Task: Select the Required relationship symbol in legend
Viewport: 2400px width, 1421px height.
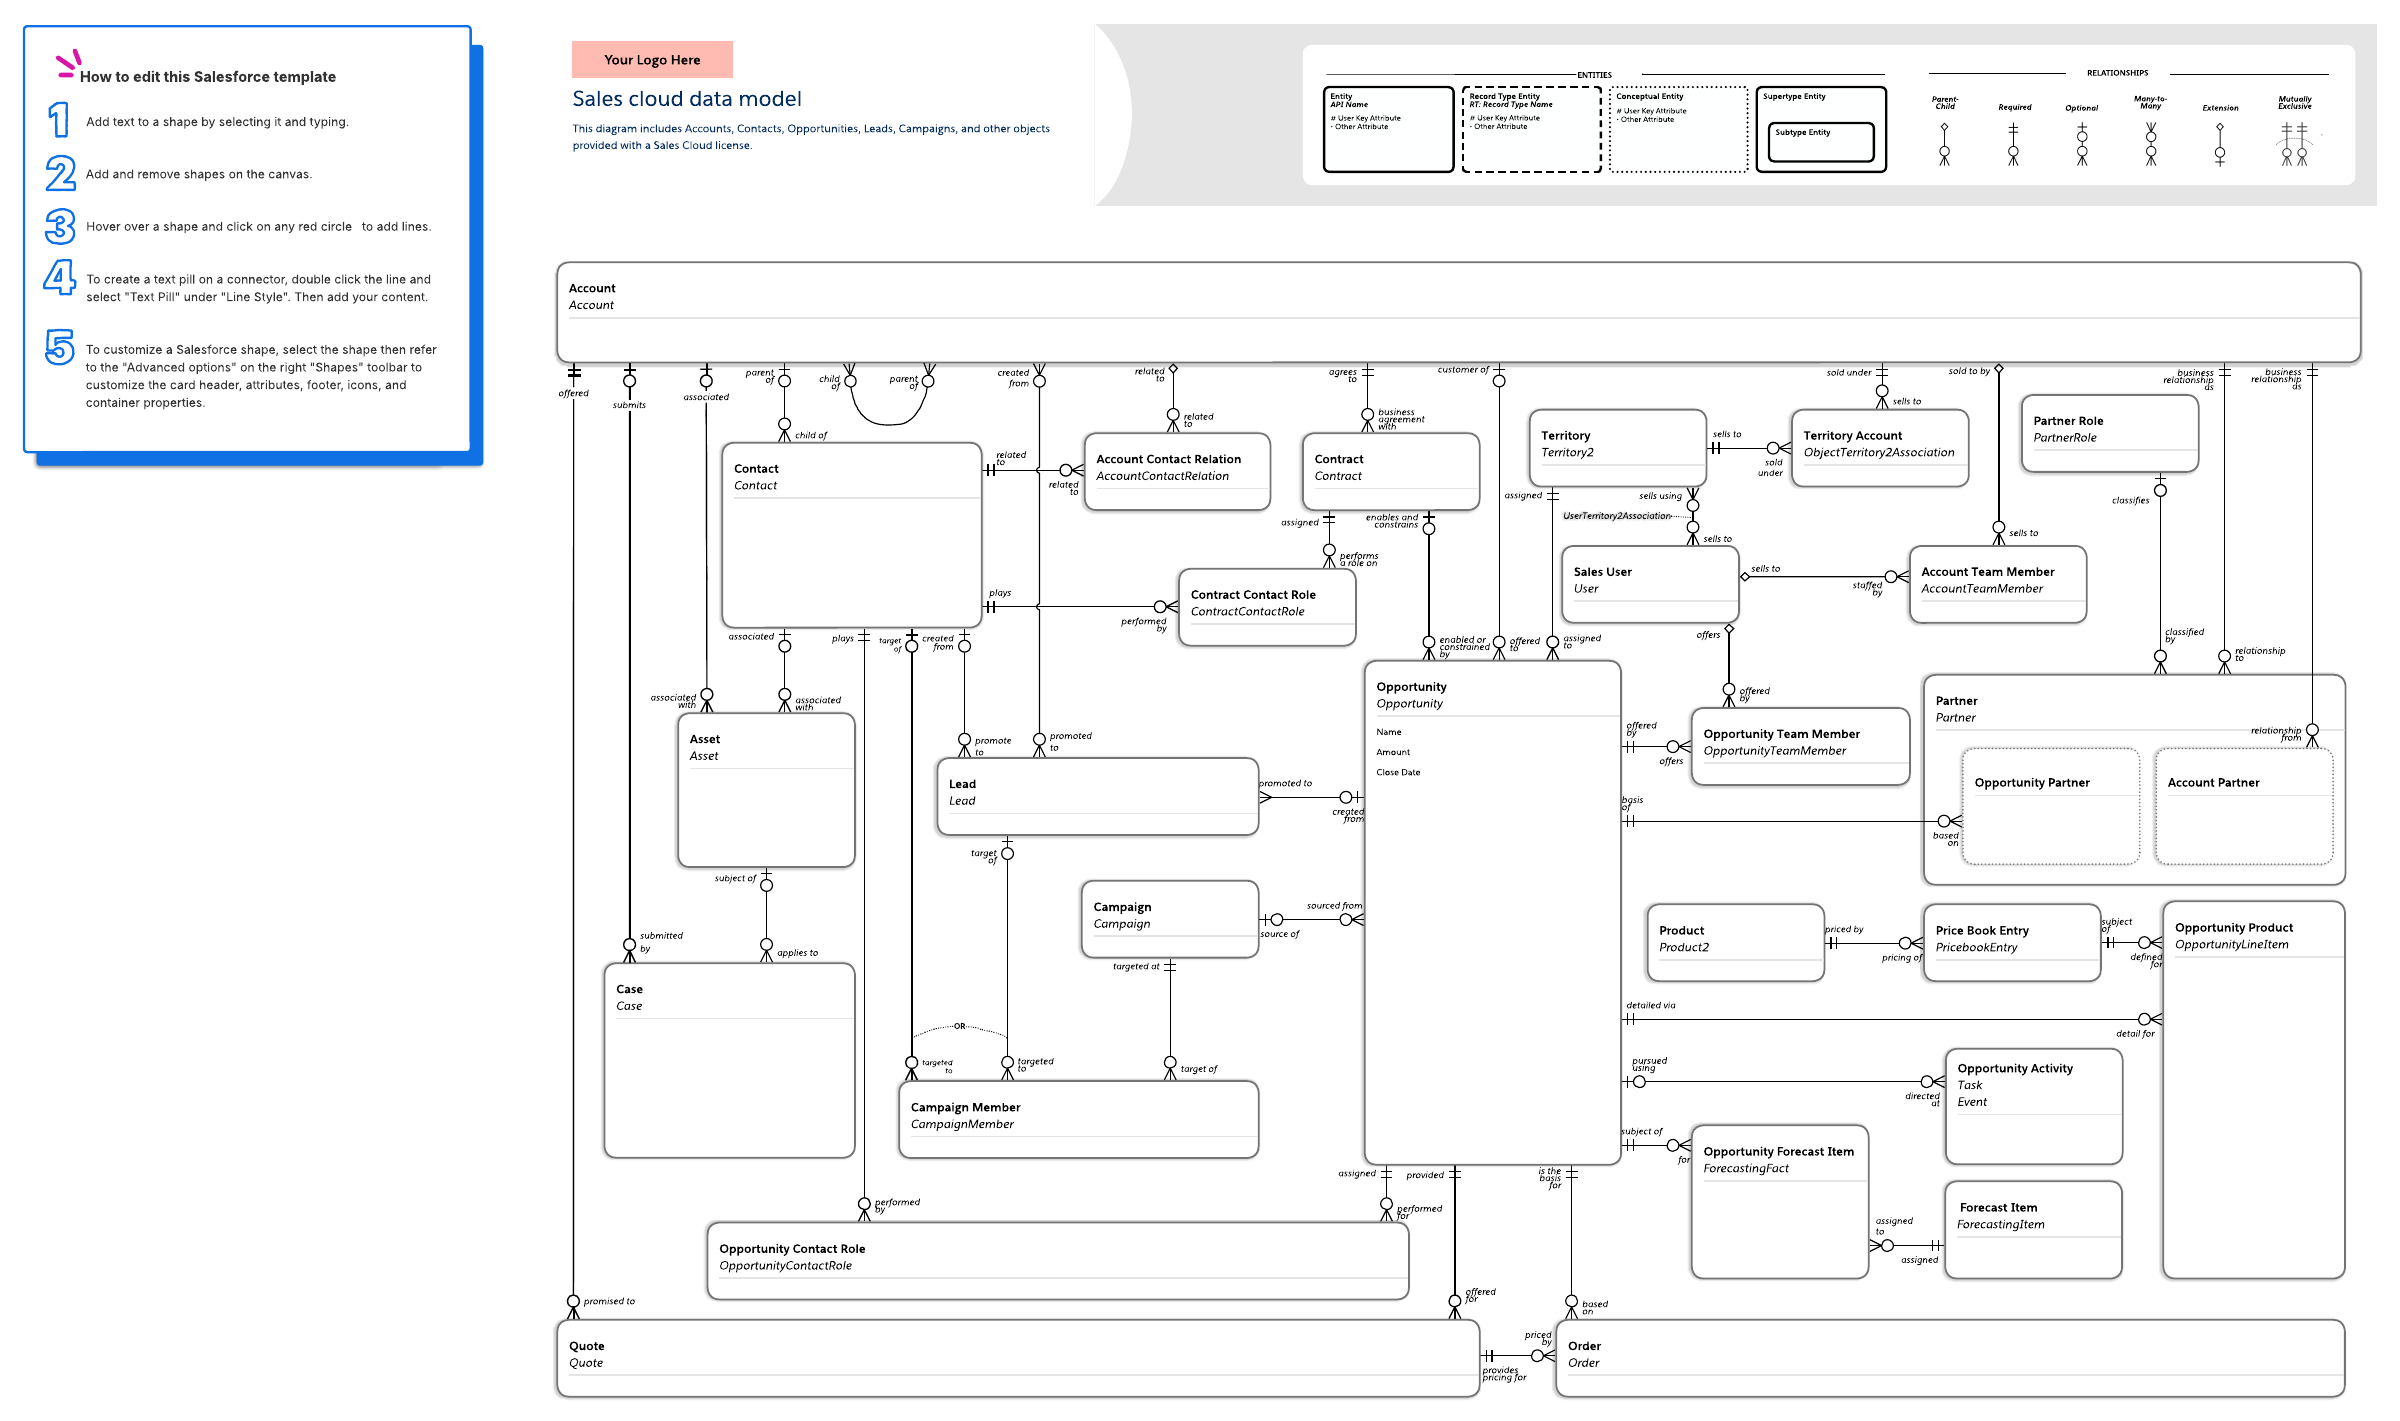Action: click(2013, 144)
